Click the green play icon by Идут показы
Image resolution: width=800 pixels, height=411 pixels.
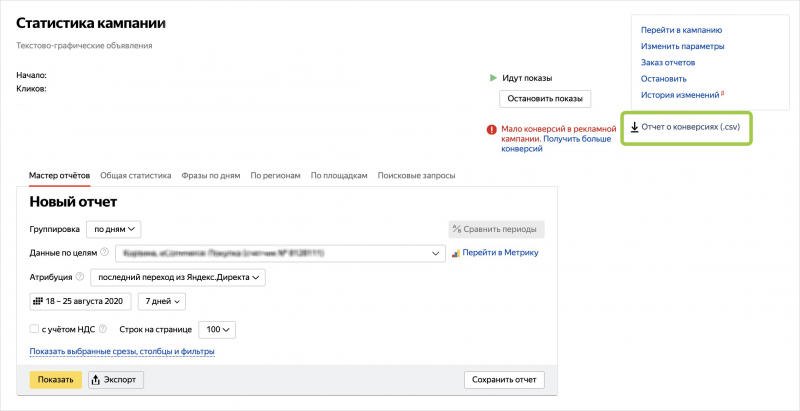493,78
